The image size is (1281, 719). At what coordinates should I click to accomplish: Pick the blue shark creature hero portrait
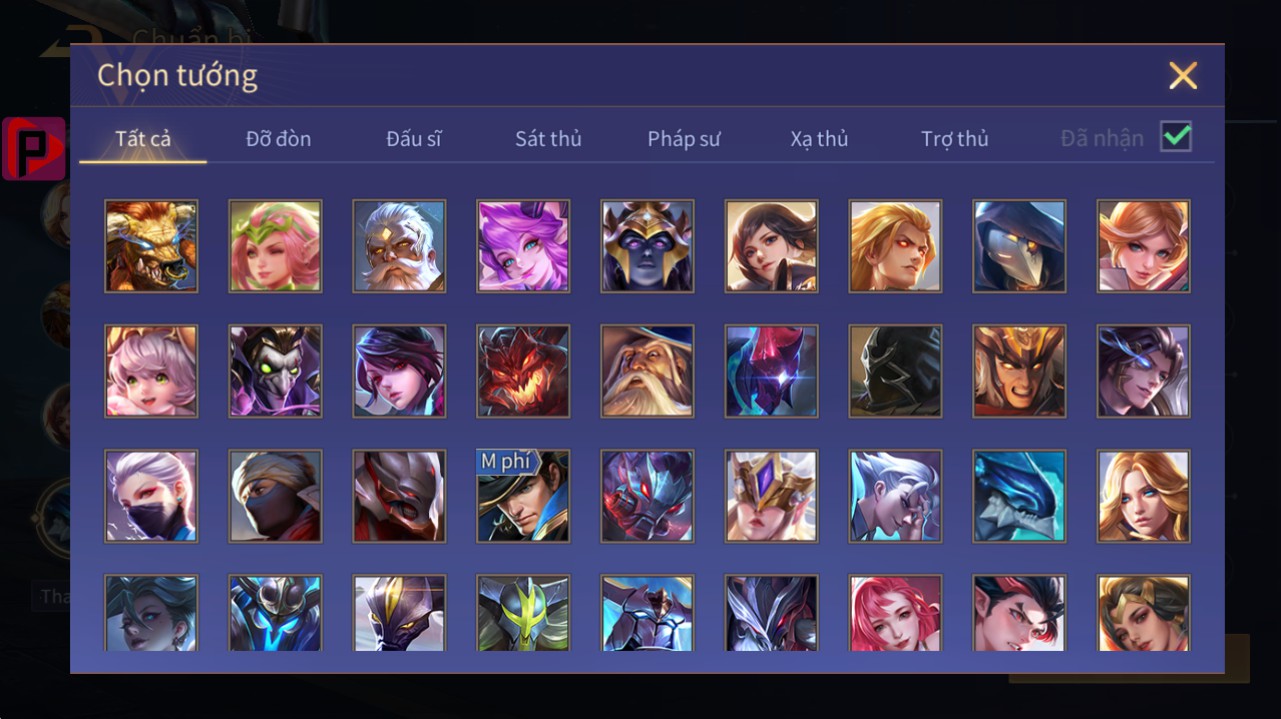tap(1019, 496)
